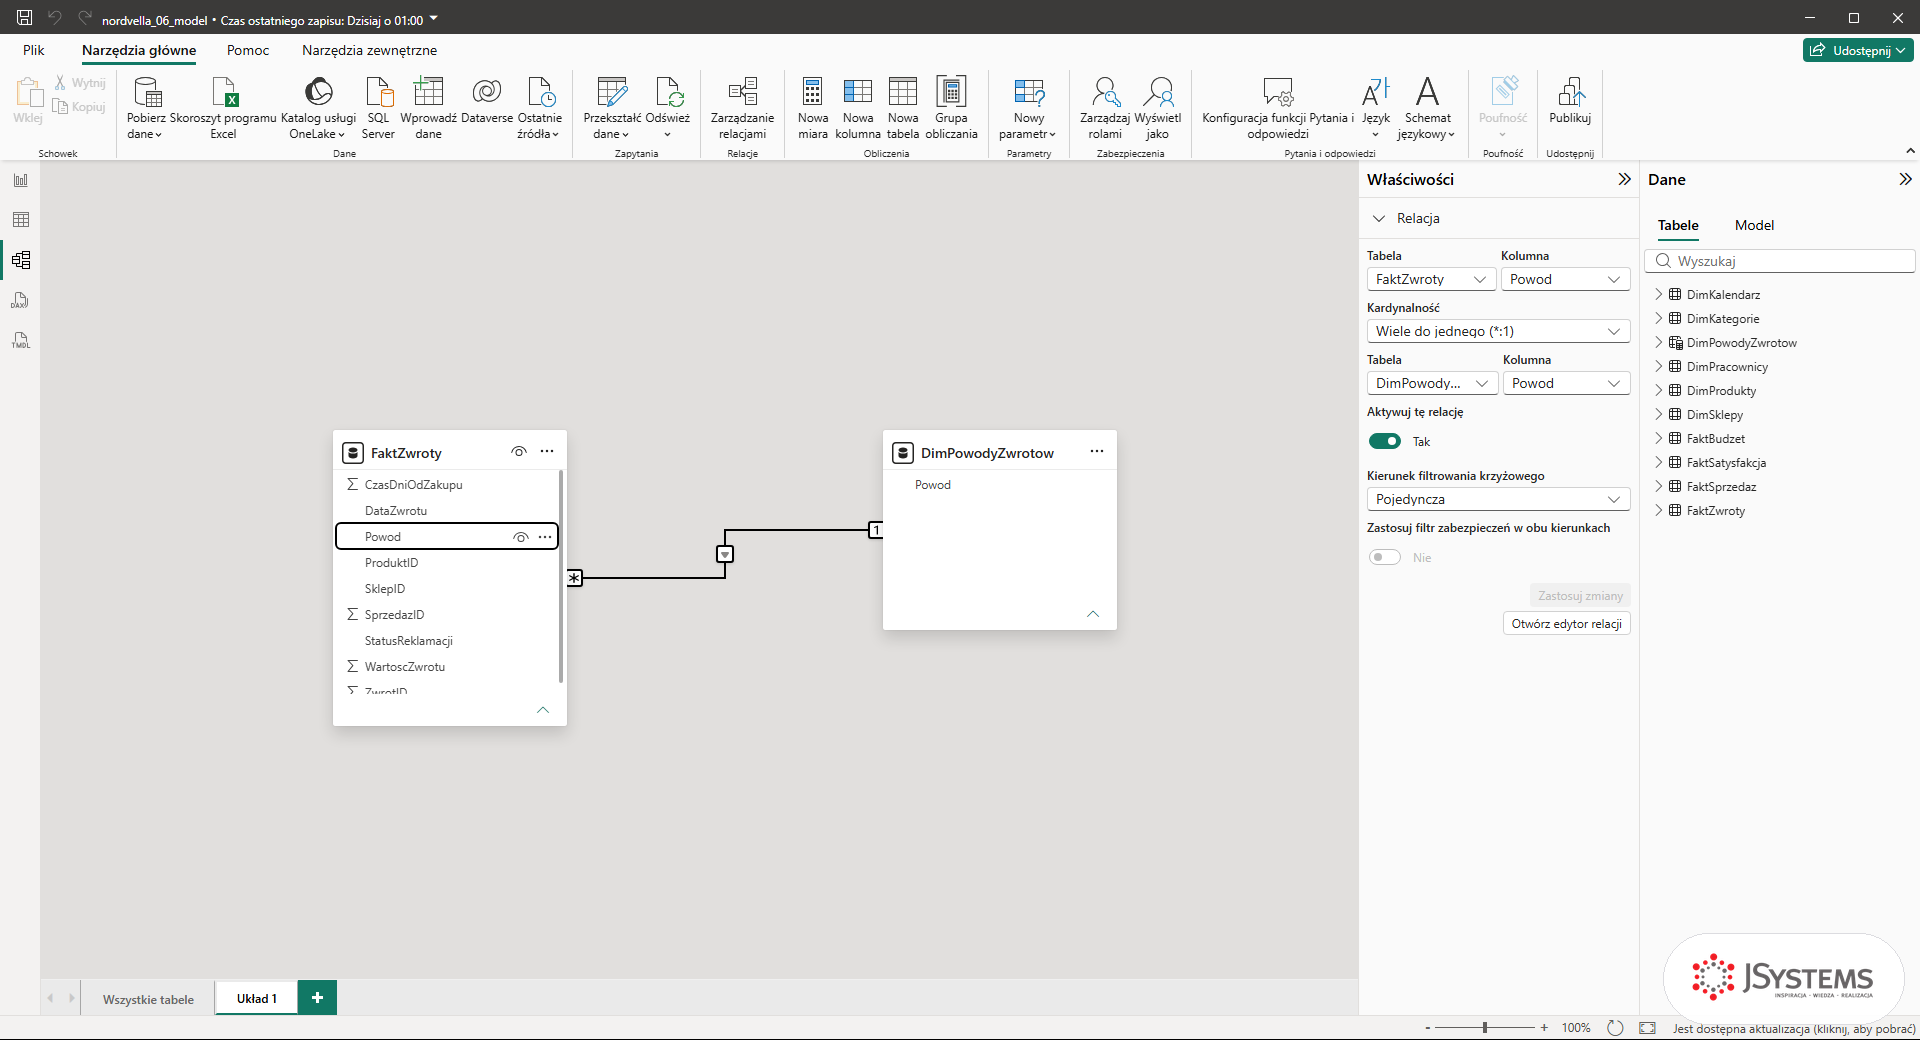Click the Udostępnij button
The image size is (1920, 1040).
pos(1858,50)
